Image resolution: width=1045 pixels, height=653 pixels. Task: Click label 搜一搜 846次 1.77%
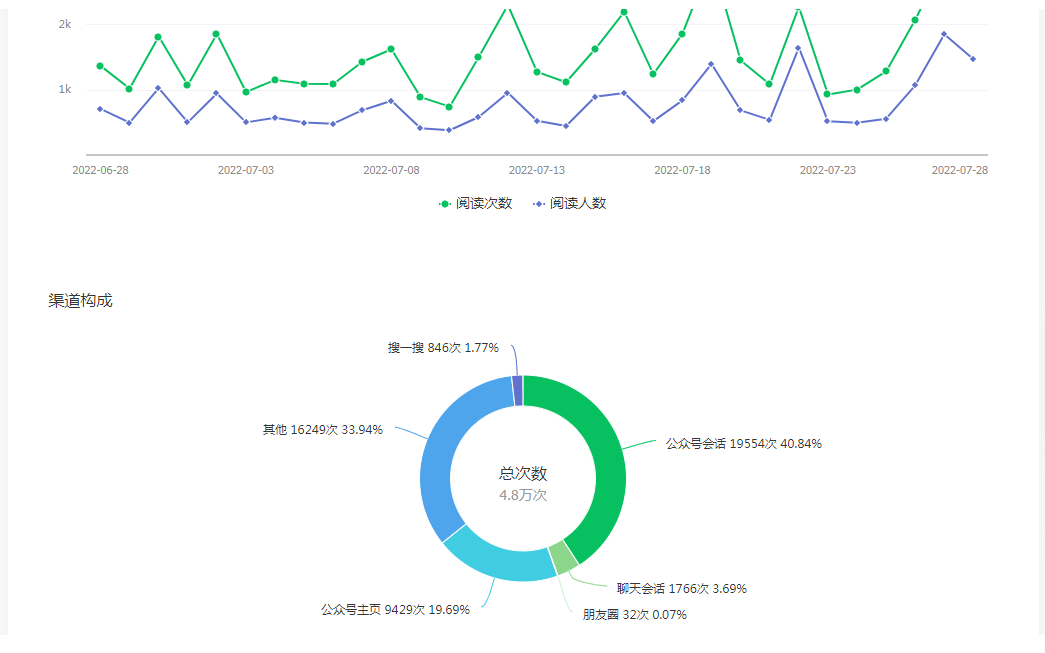(443, 348)
